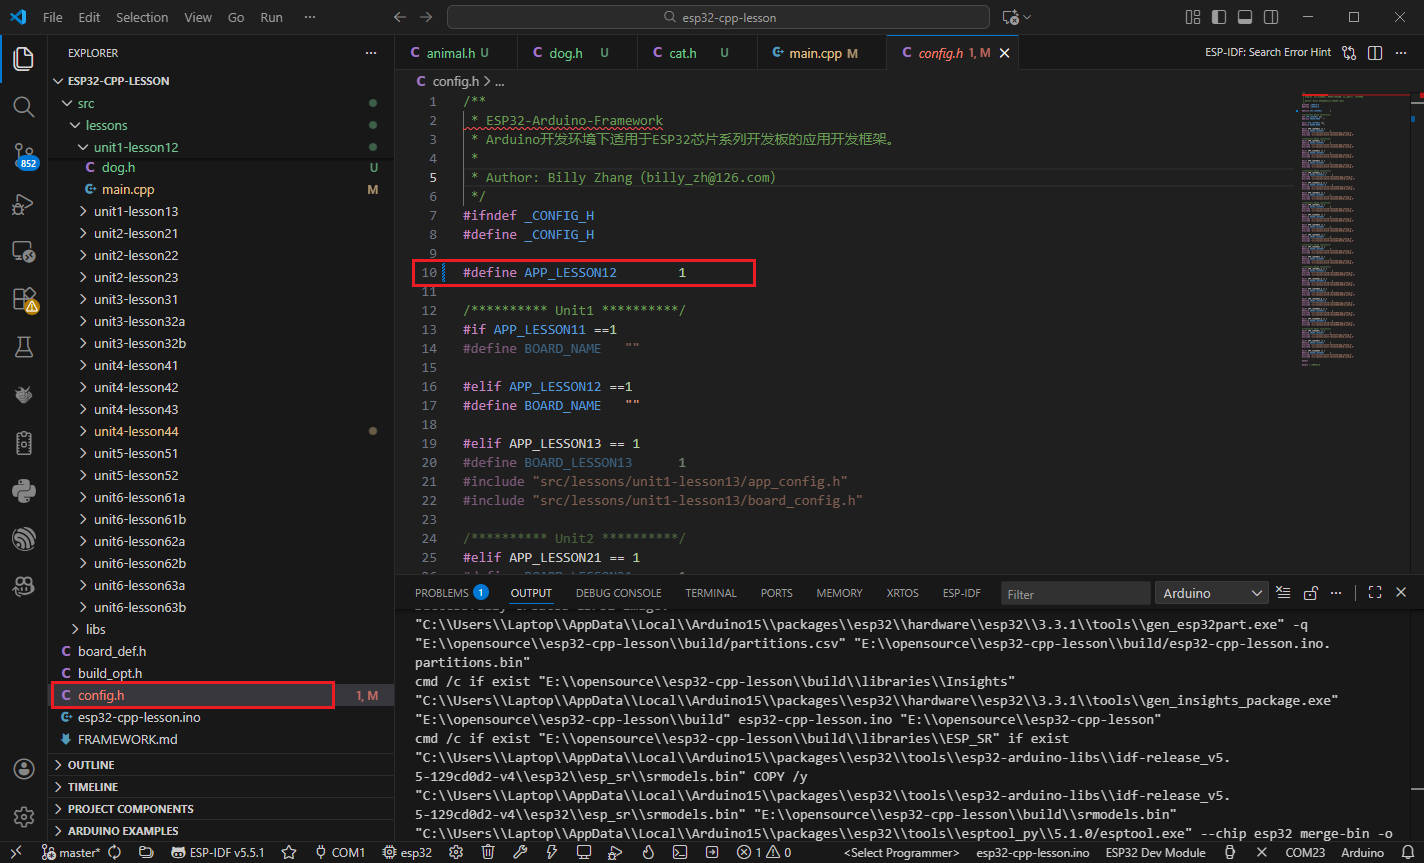Split the editor to the right
Image resolution: width=1424 pixels, height=863 pixels.
(x=1375, y=53)
